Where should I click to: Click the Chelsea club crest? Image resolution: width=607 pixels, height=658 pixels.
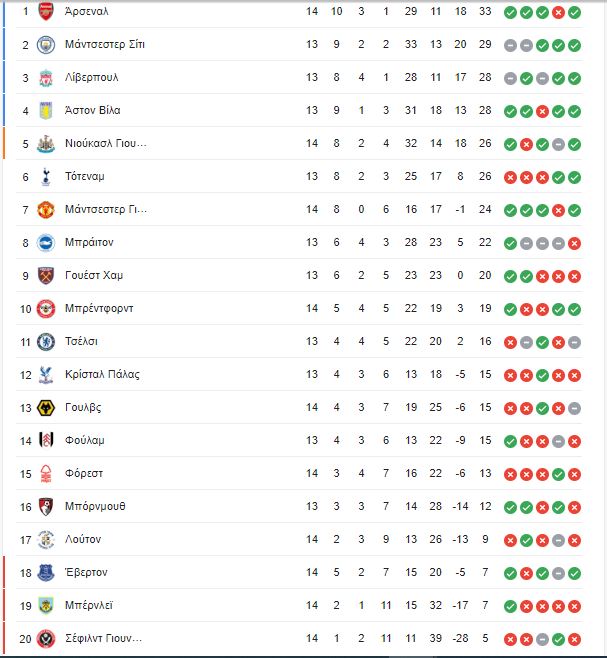(x=46, y=342)
